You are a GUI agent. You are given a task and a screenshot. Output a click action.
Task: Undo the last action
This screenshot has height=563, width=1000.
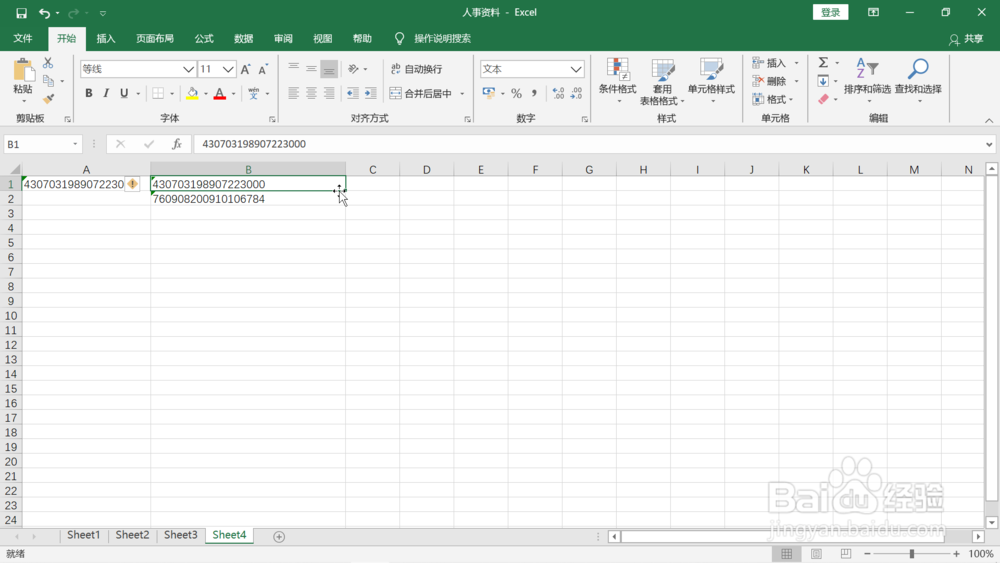(44, 13)
